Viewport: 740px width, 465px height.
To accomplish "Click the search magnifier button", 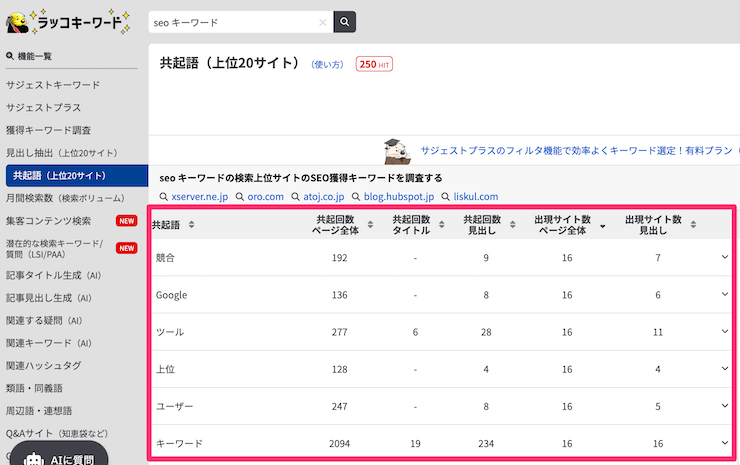I will pos(345,22).
